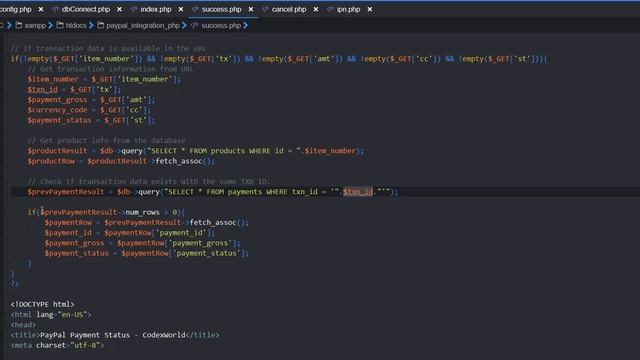Close the dbConnect.php tab
The image size is (640, 360).
tap(119, 9)
